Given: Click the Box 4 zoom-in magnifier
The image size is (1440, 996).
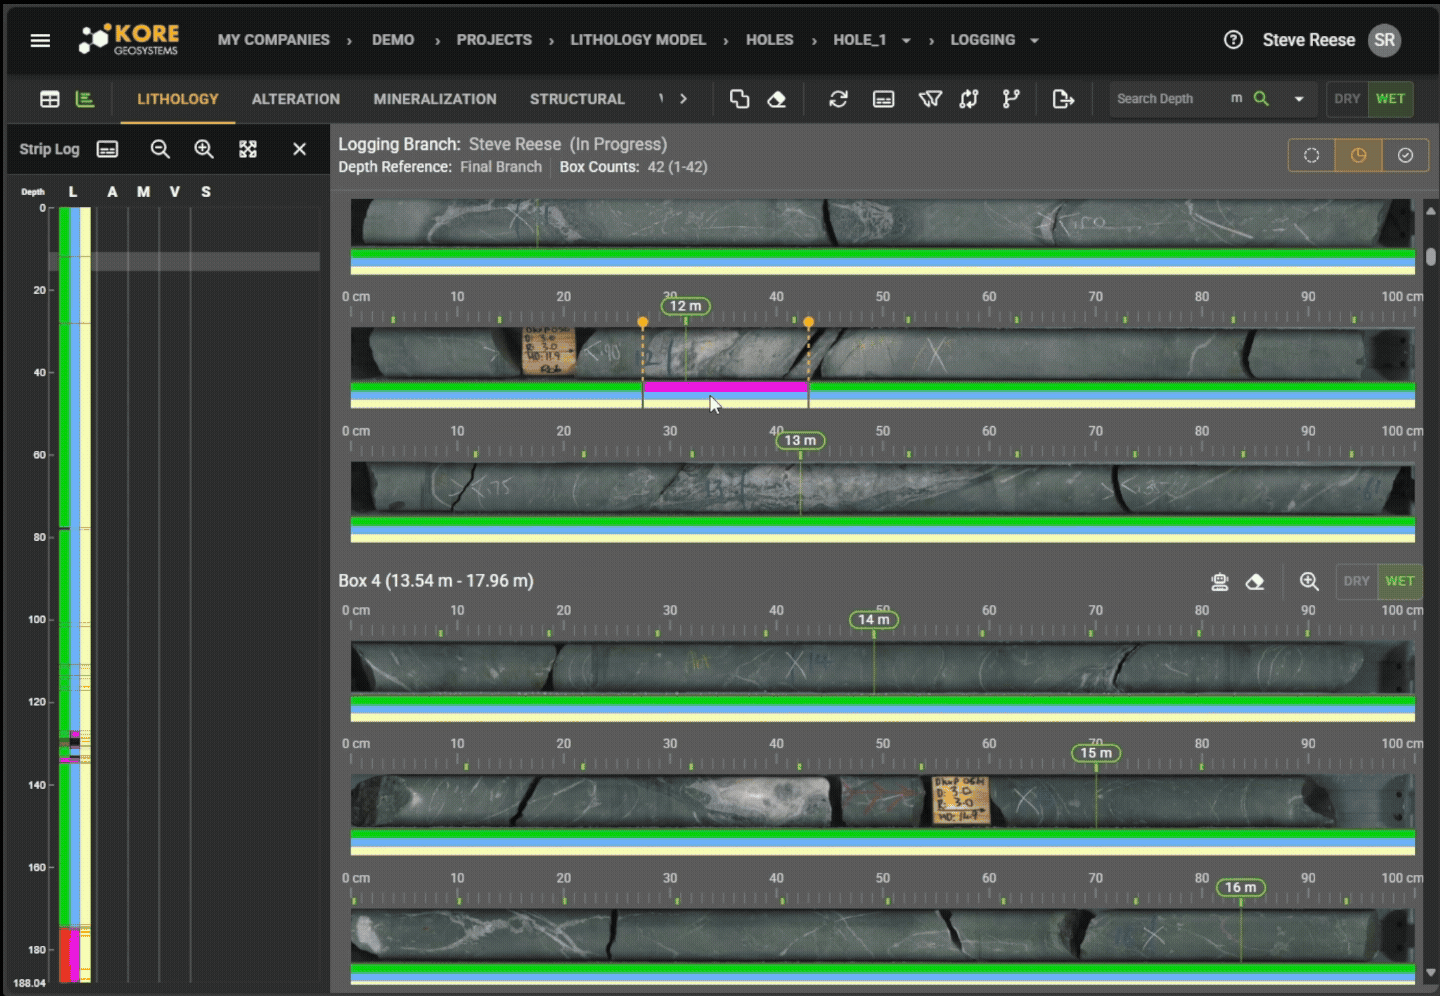Looking at the screenshot, I should click(x=1309, y=581).
